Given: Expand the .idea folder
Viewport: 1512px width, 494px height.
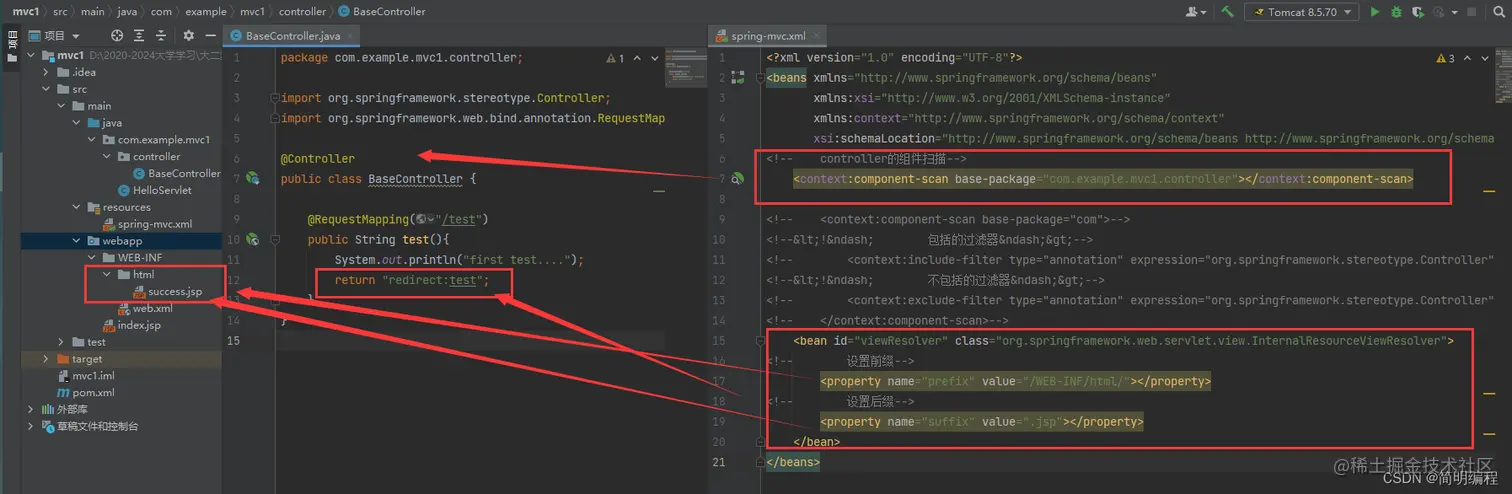Looking at the screenshot, I should [x=46, y=73].
